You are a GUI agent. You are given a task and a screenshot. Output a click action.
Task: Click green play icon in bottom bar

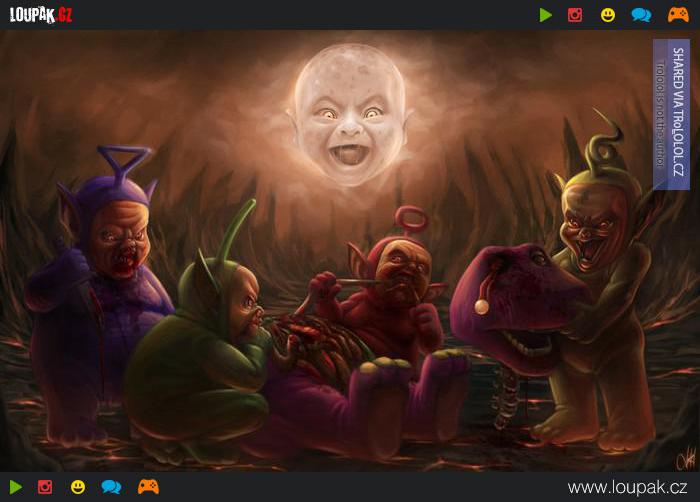click(x=16, y=487)
